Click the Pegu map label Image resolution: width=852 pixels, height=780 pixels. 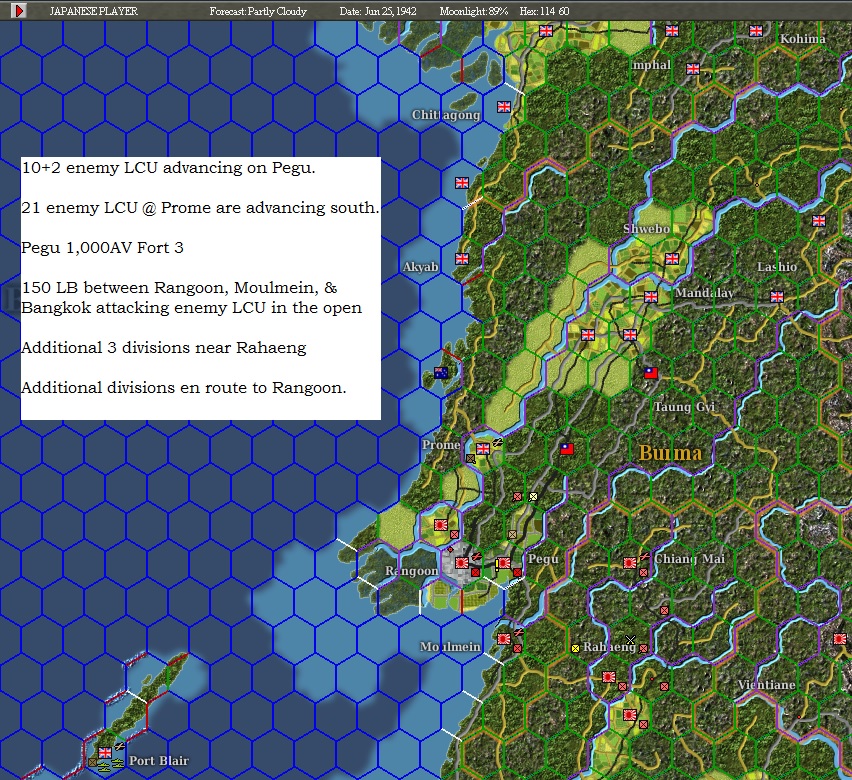pyautogui.click(x=543, y=559)
